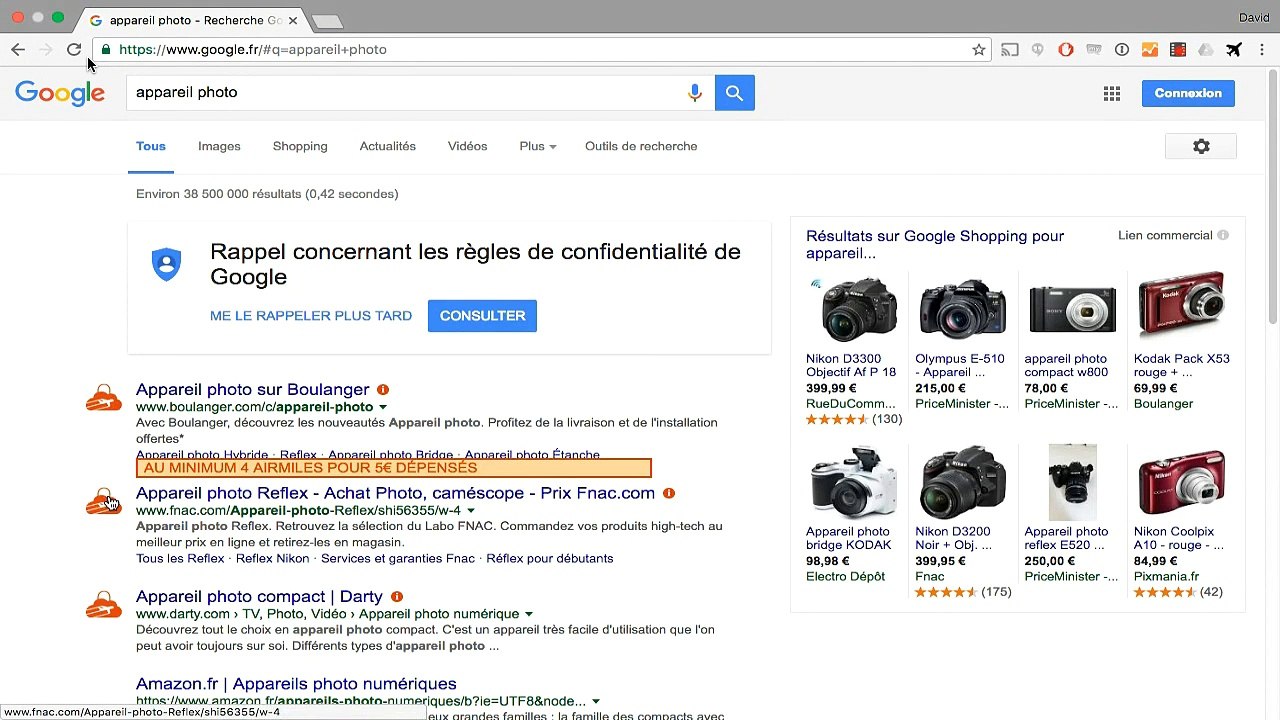The height and width of the screenshot is (720, 1280).
Task: Select the Tous search tab
Action: tap(151, 146)
